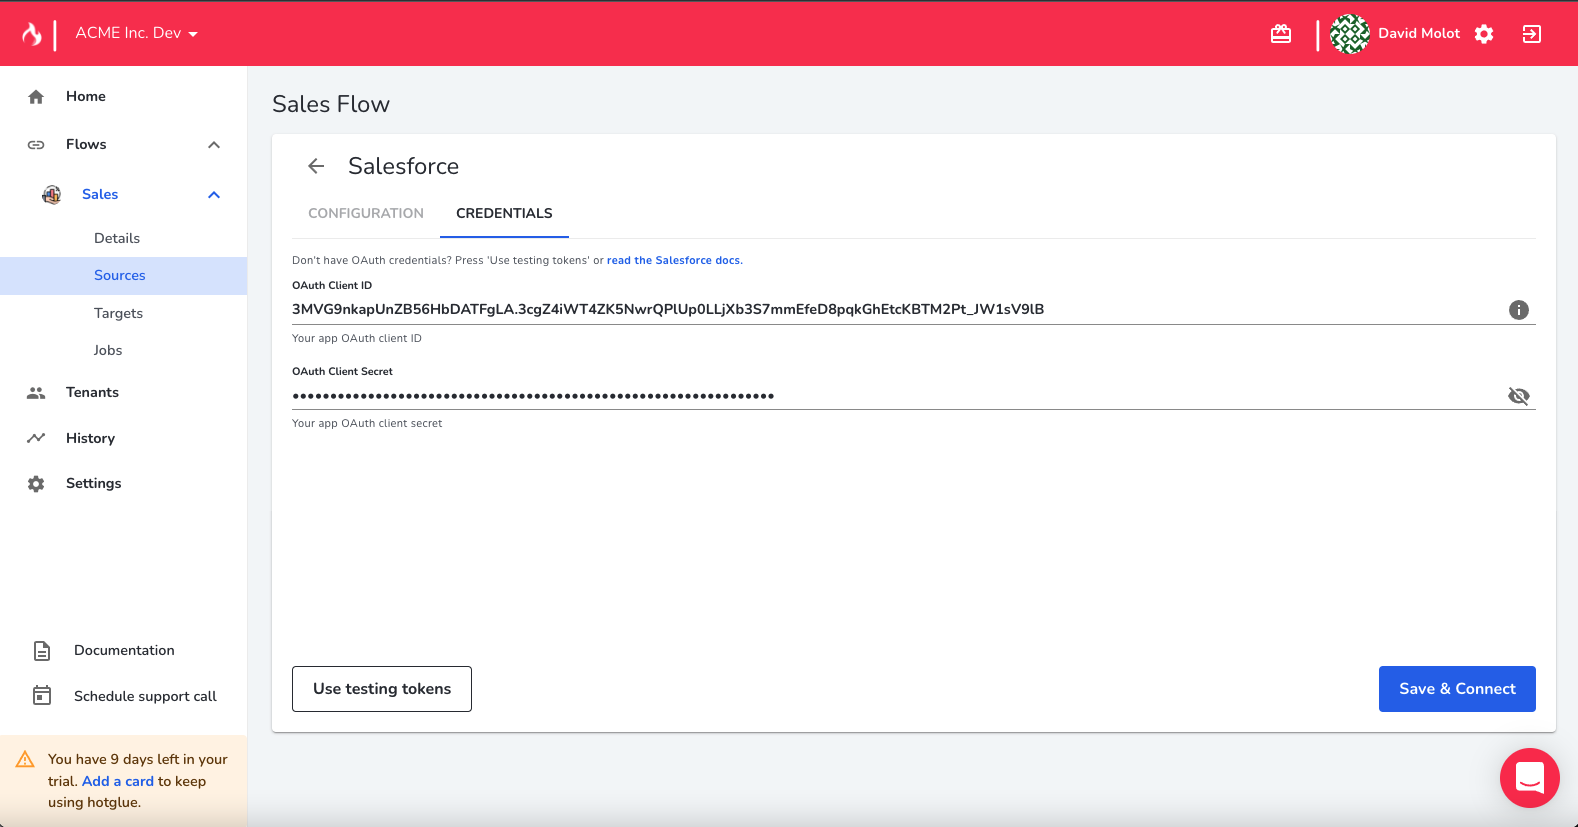This screenshot has height=827, width=1578.
Task: Switch to the CONFIGURATION tab
Action: (x=366, y=213)
